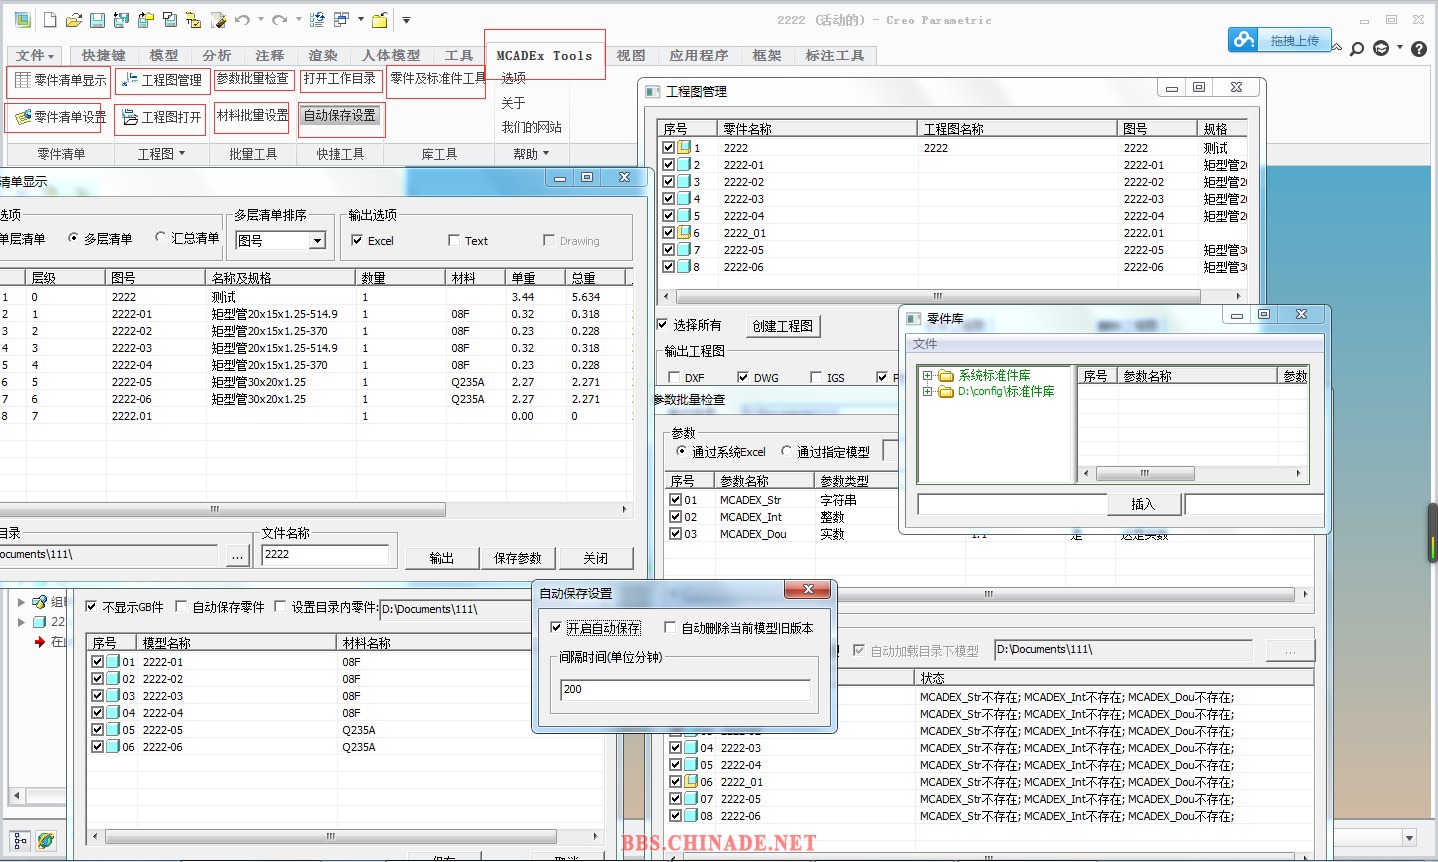The image size is (1438, 862).
Task: Switch to the 视图 ribbon tab
Action: [630, 55]
